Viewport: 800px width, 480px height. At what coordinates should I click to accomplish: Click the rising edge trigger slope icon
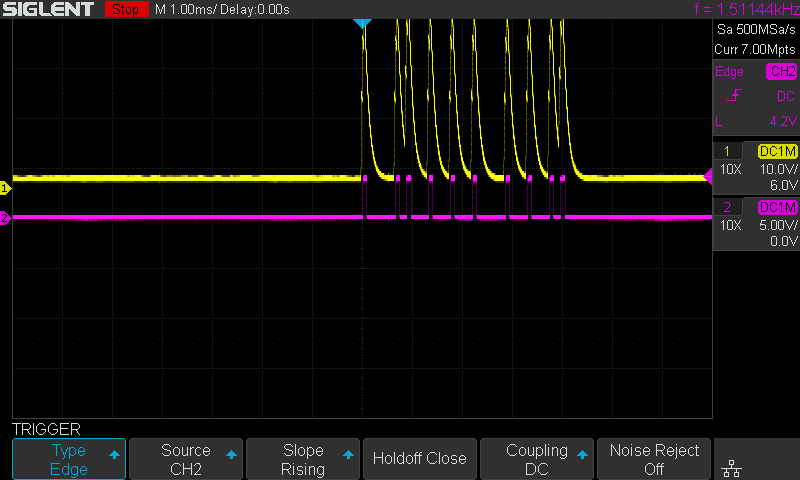(734, 96)
